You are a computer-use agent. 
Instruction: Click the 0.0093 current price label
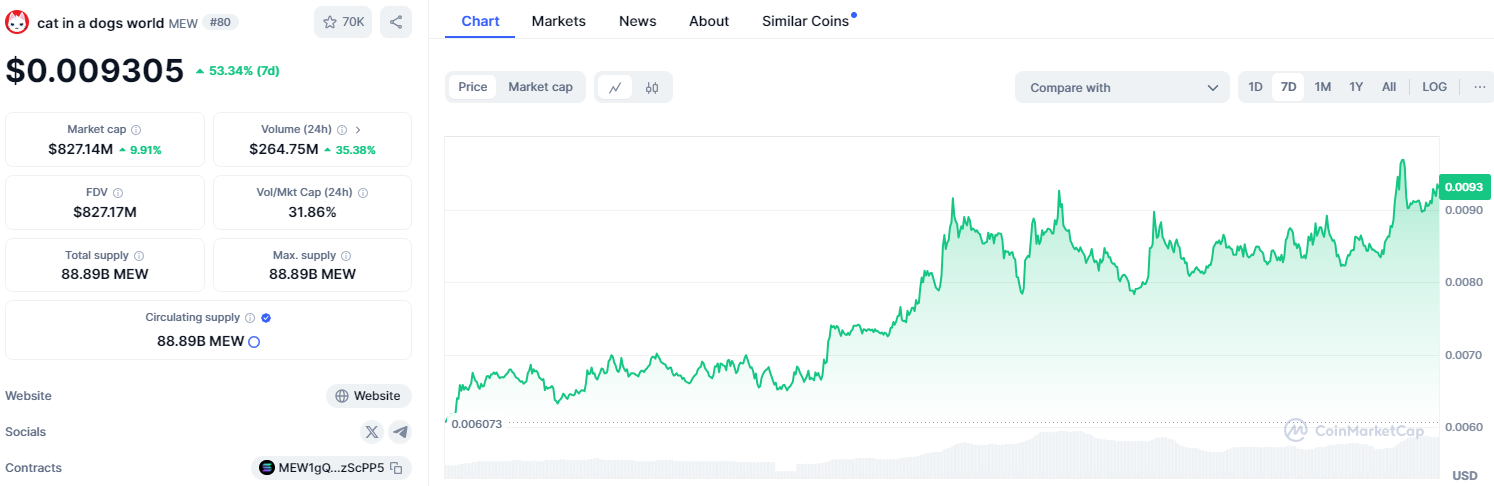pyautogui.click(x=1465, y=187)
